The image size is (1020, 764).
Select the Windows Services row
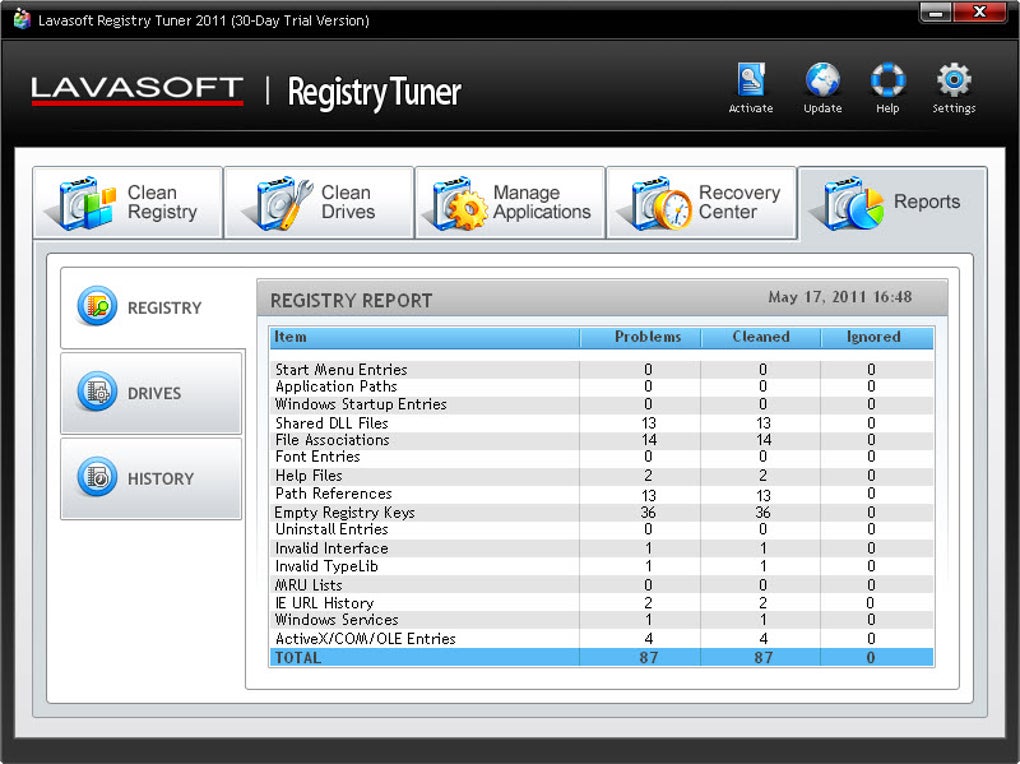point(602,620)
